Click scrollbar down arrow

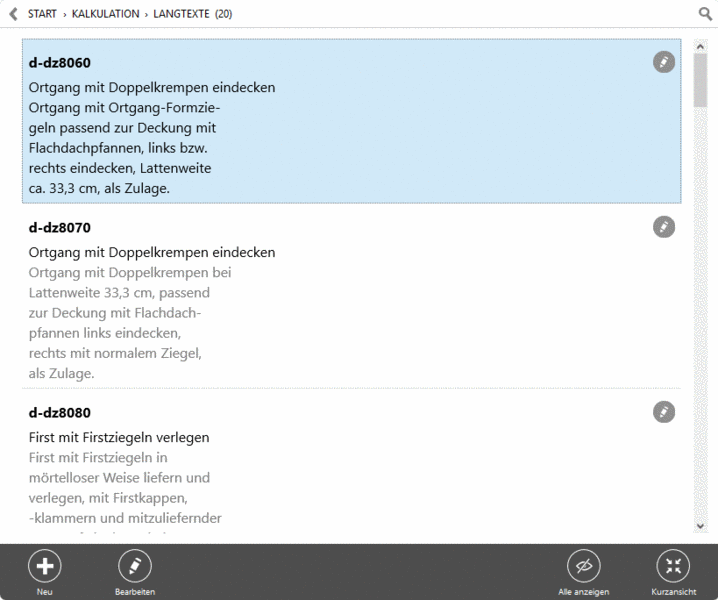(x=700, y=526)
